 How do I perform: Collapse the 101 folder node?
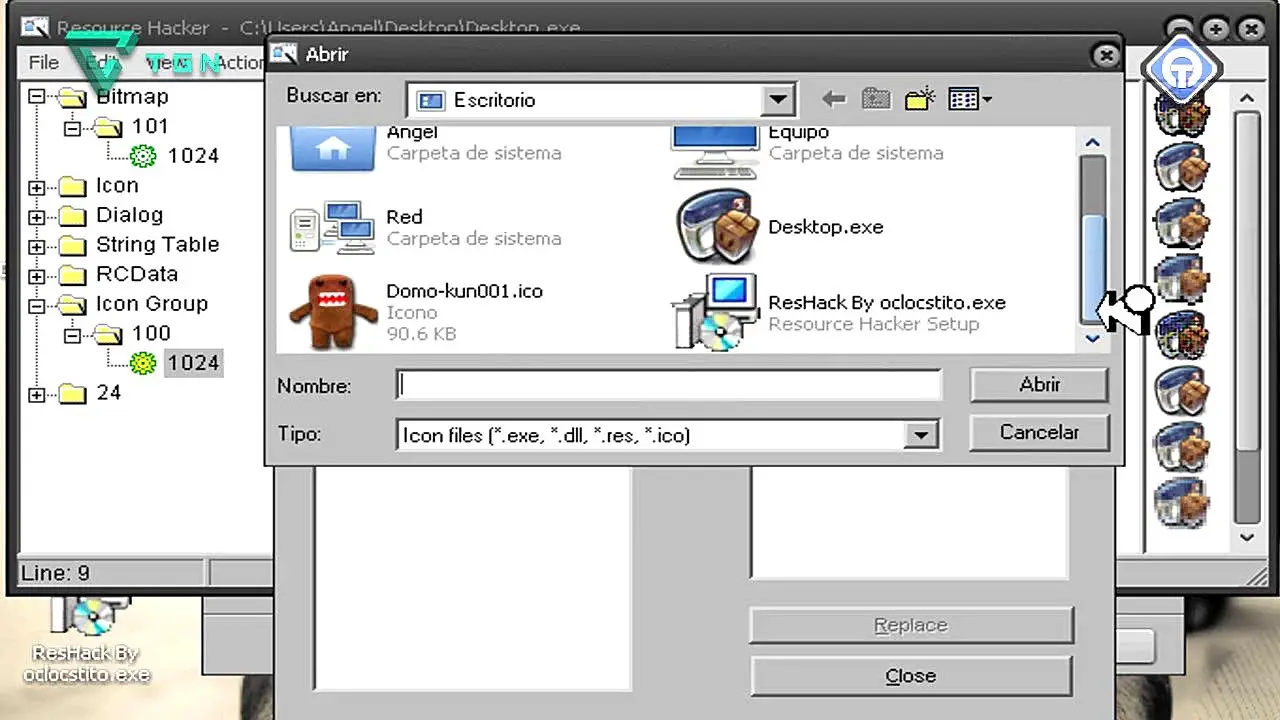tap(72, 127)
